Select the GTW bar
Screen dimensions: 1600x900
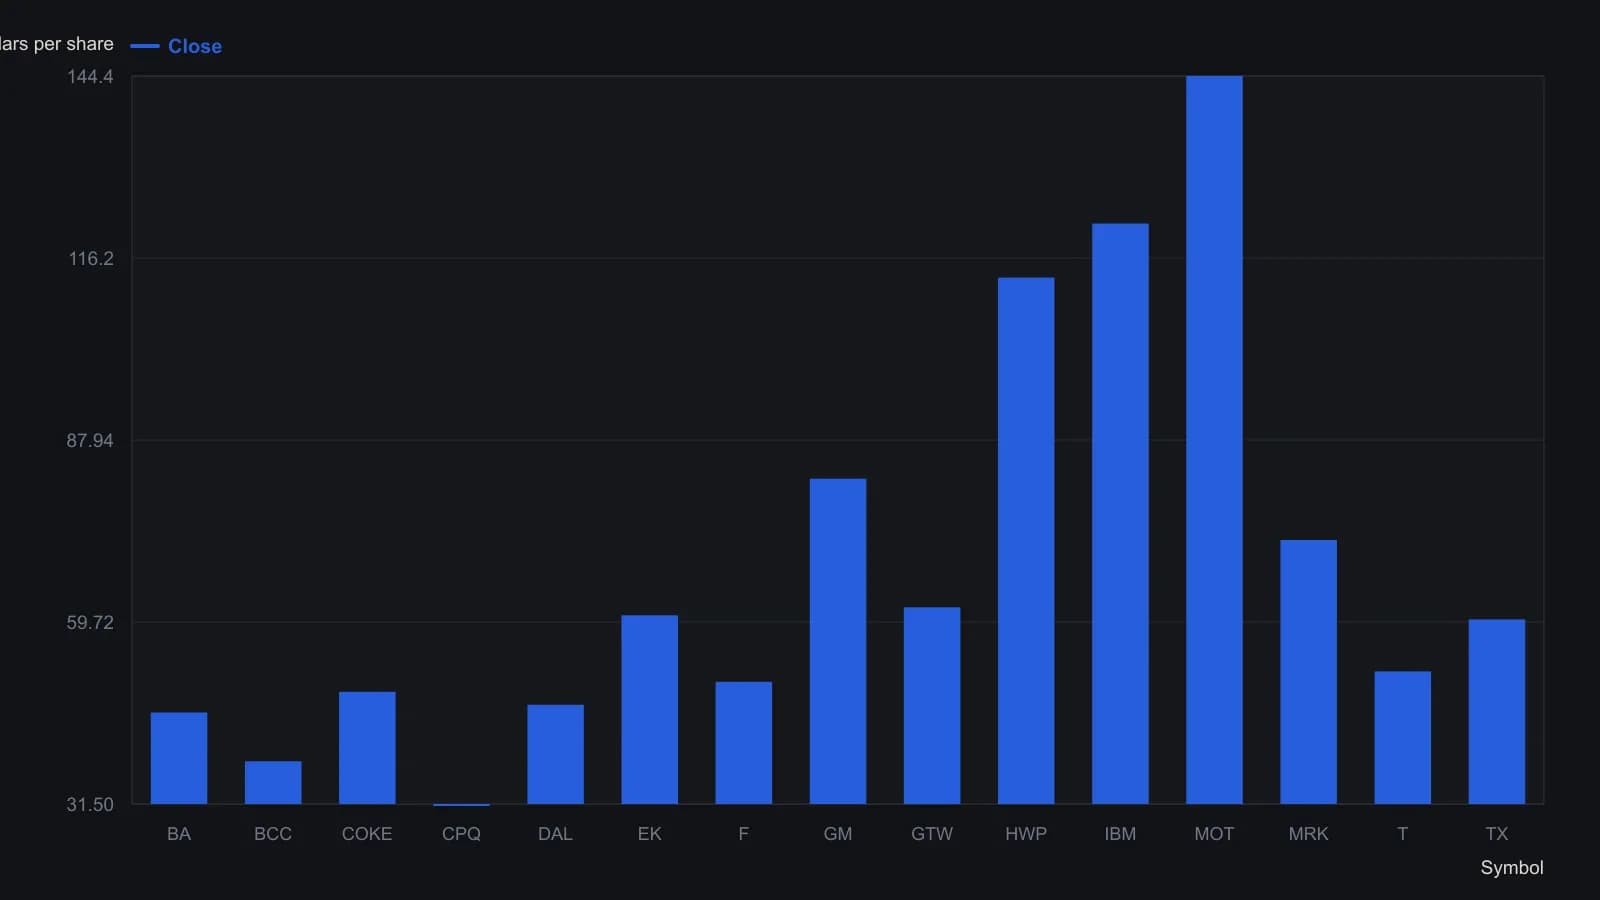pyautogui.click(x=932, y=705)
